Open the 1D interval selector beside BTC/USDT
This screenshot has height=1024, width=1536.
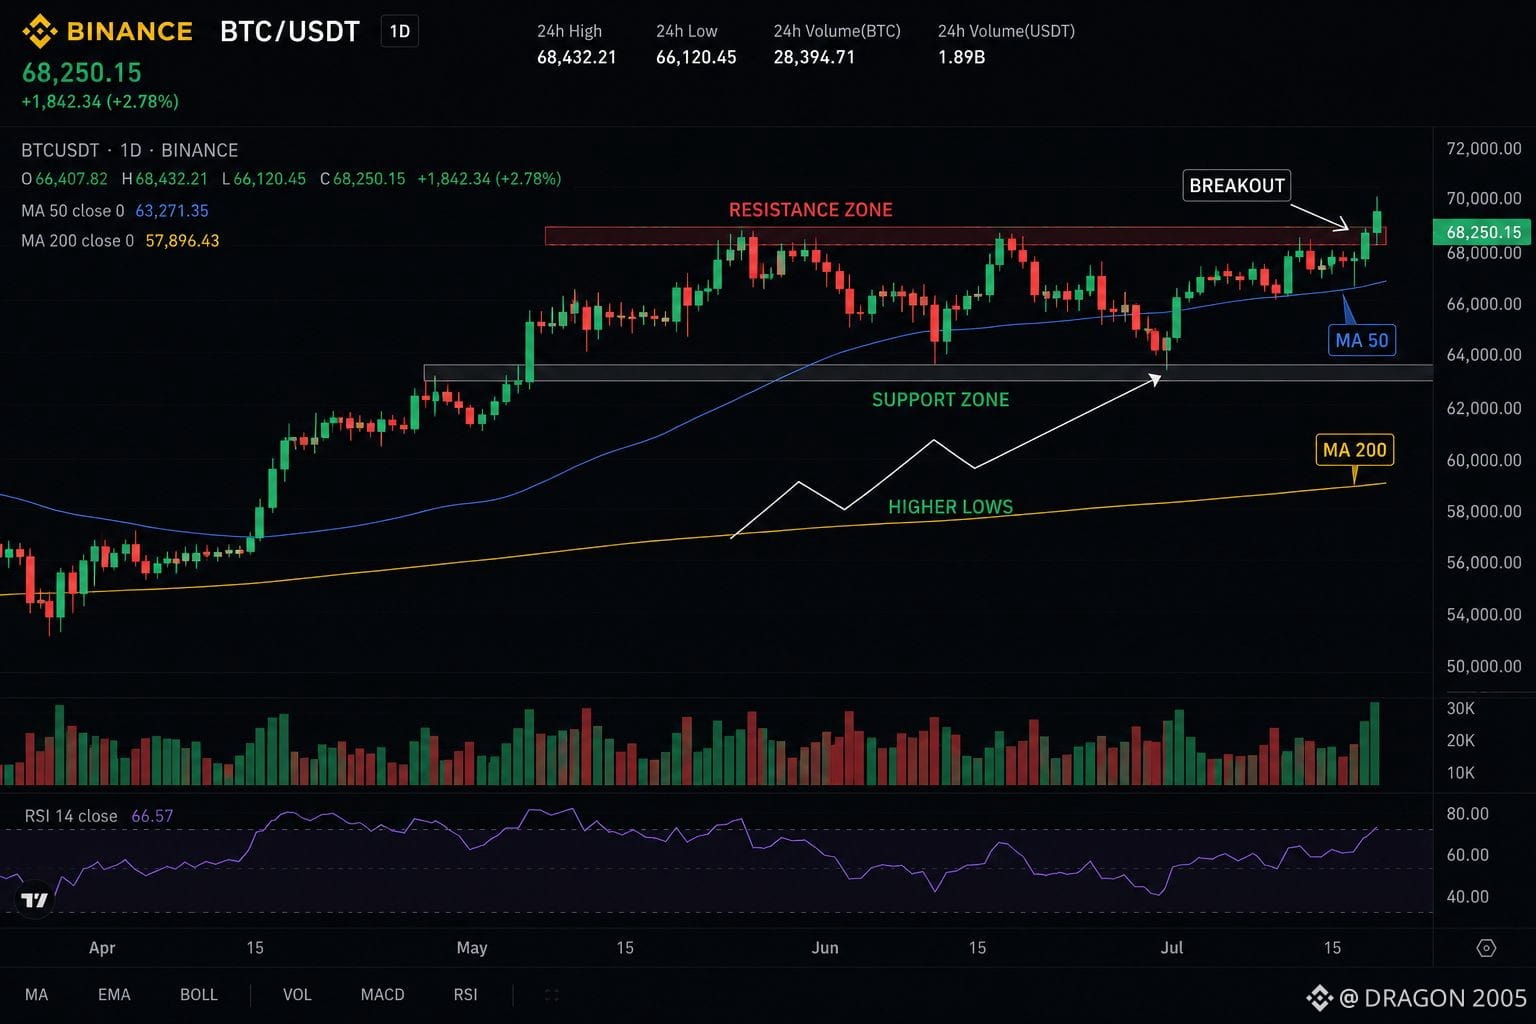coord(400,32)
